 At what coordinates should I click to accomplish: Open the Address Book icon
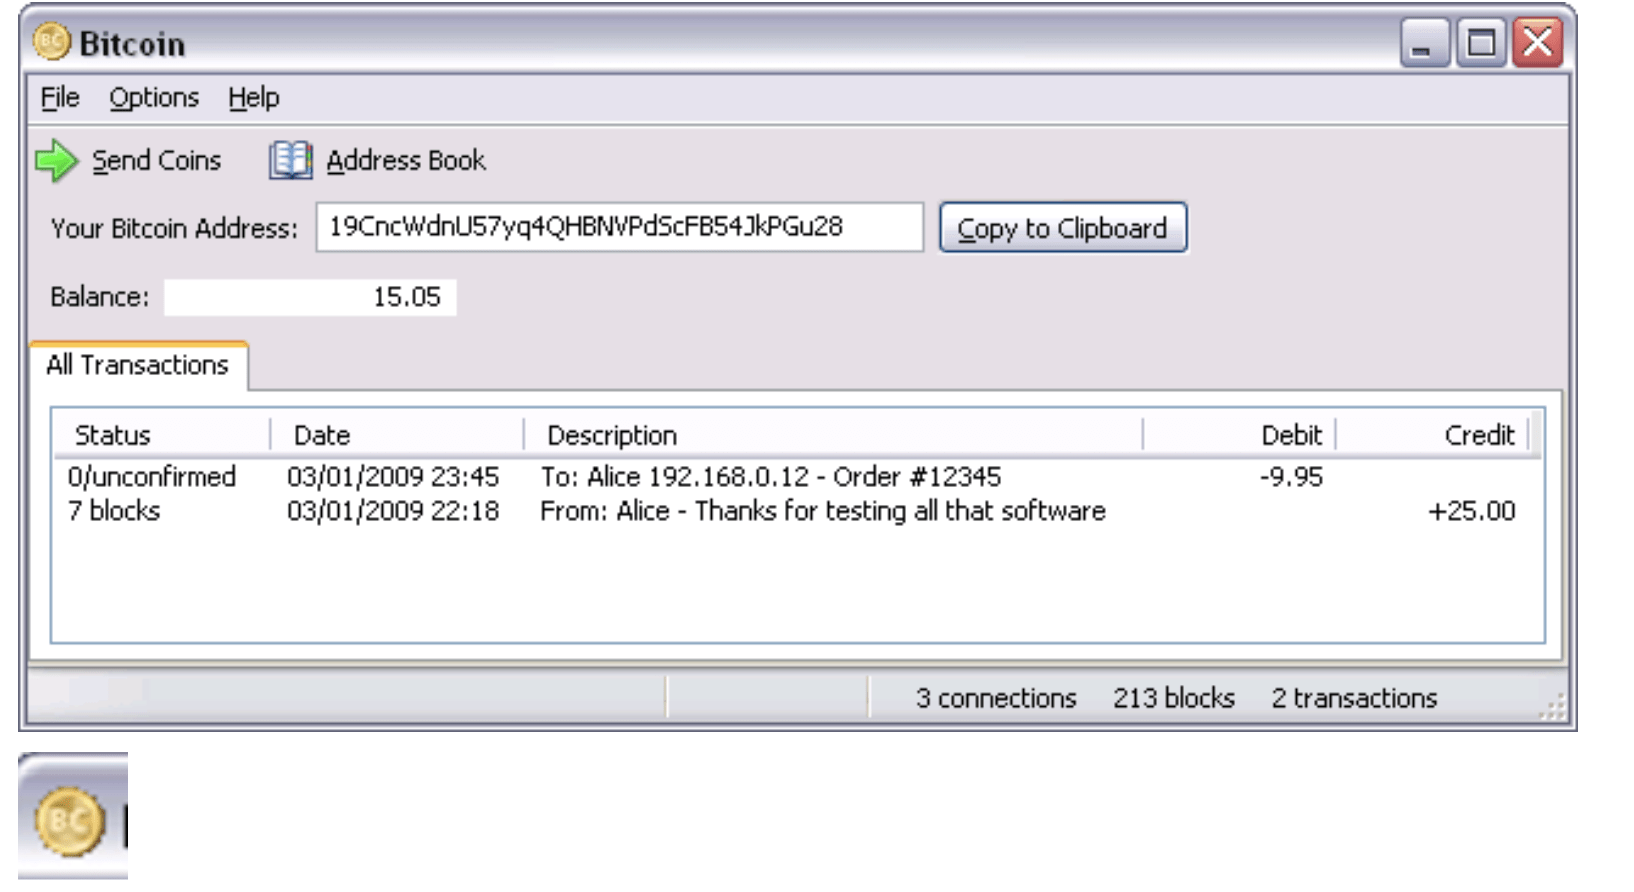pos(290,160)
